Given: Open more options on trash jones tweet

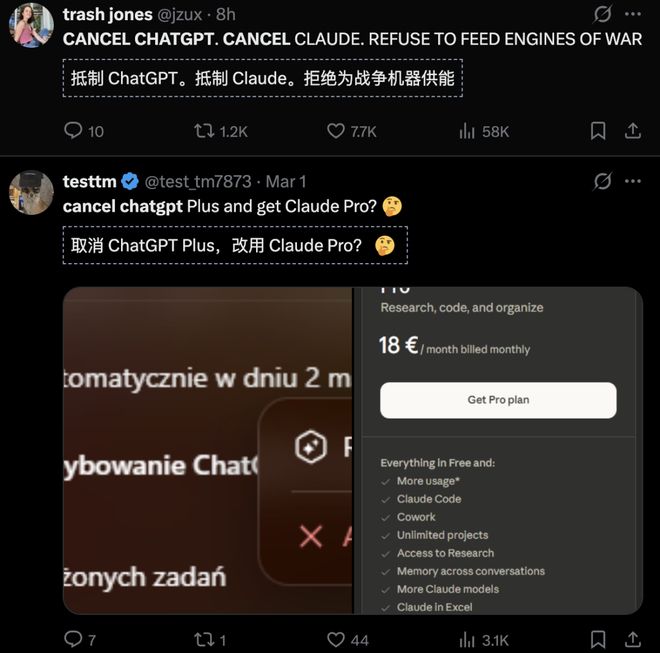Looking at the screenshot, I should point(632,15).
